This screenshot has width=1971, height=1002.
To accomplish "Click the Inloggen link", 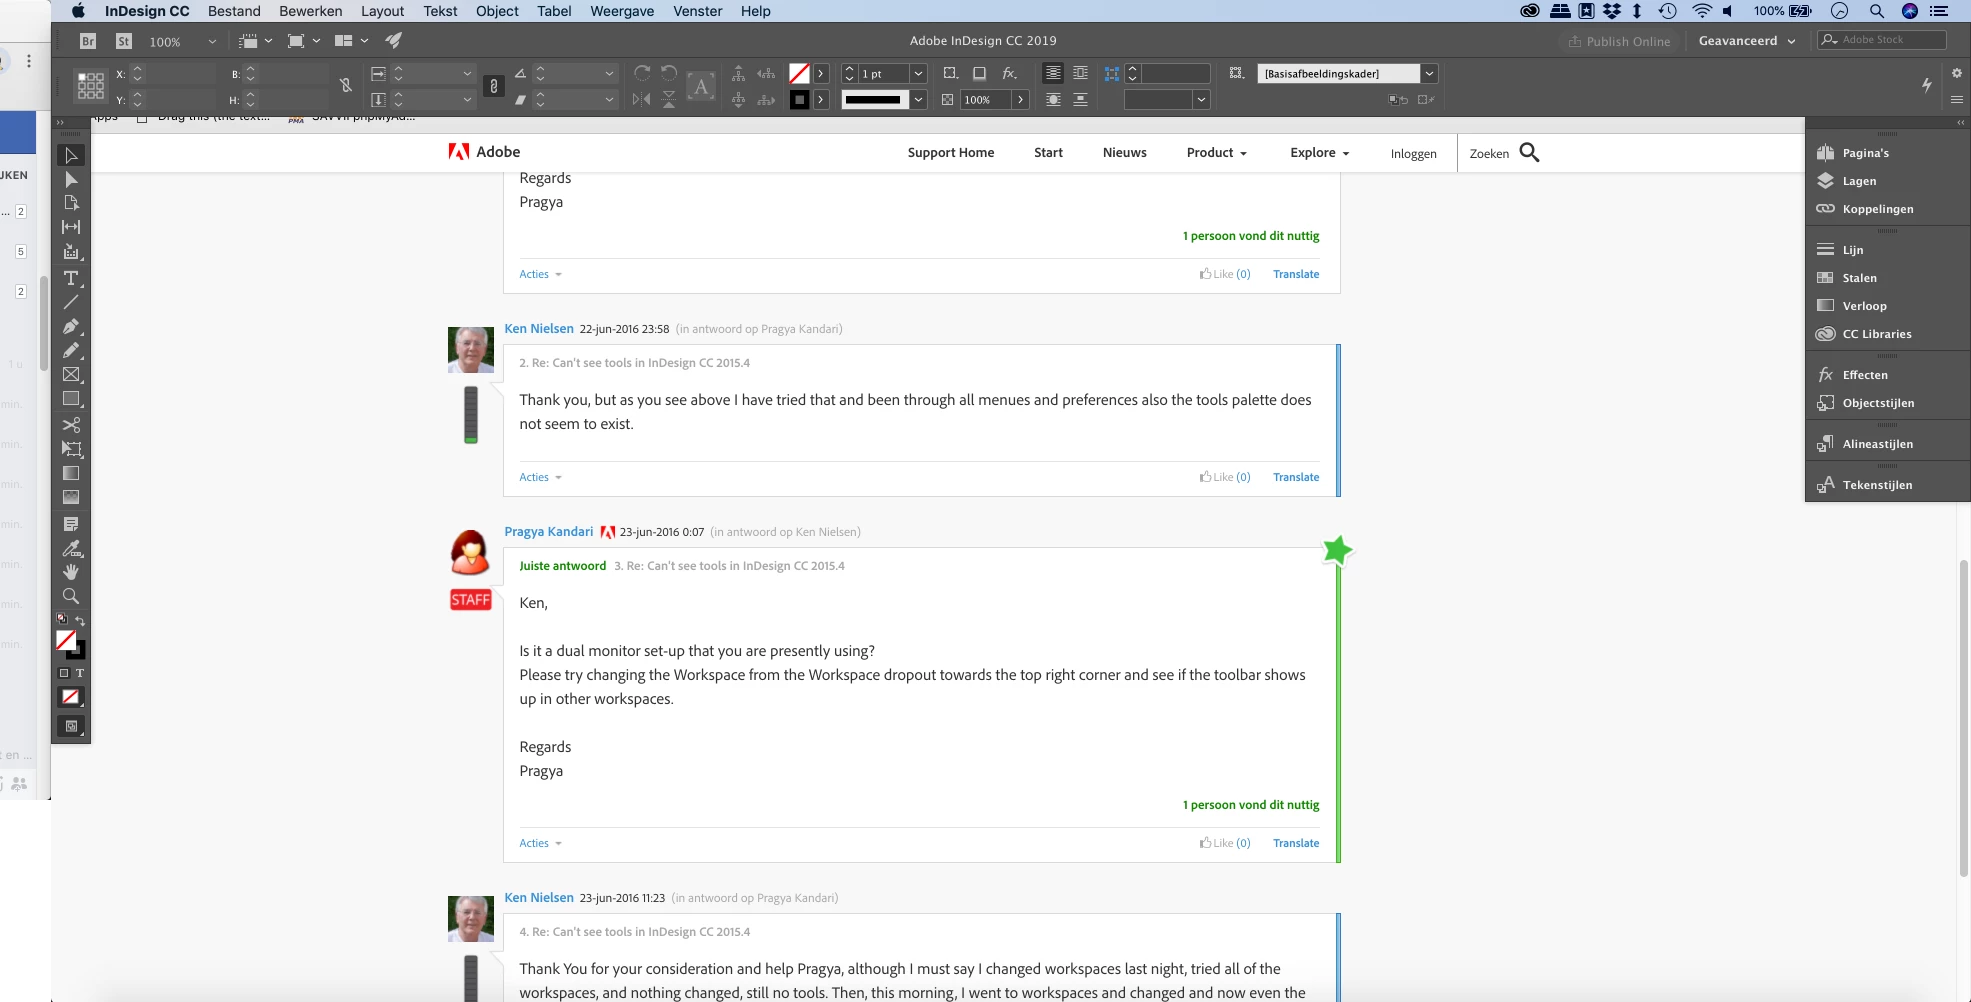I will (x=1413, y=153).
